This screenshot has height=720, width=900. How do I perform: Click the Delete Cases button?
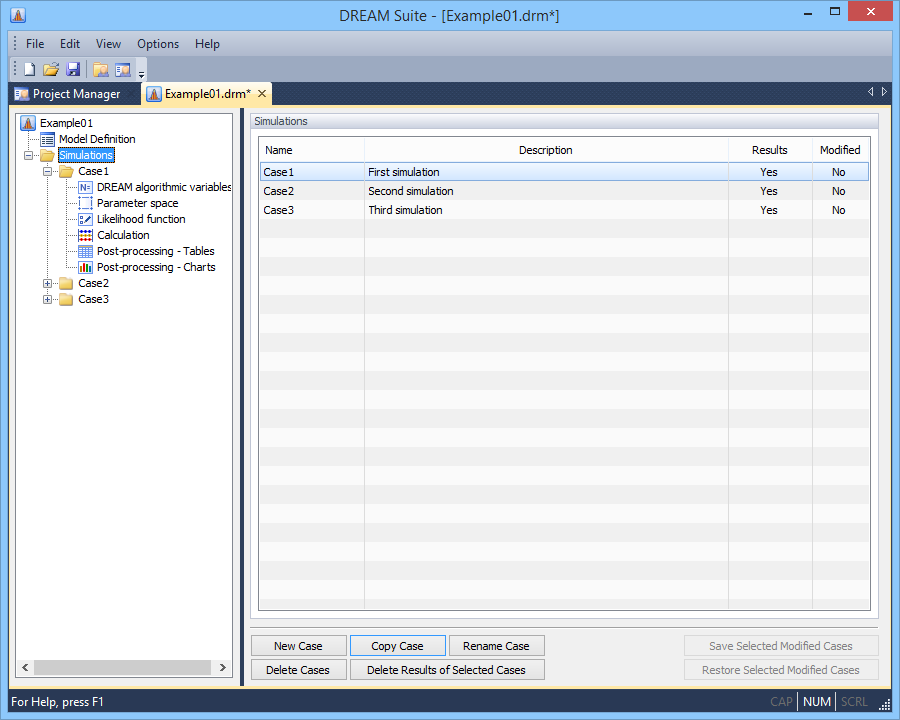click(298, 670)
